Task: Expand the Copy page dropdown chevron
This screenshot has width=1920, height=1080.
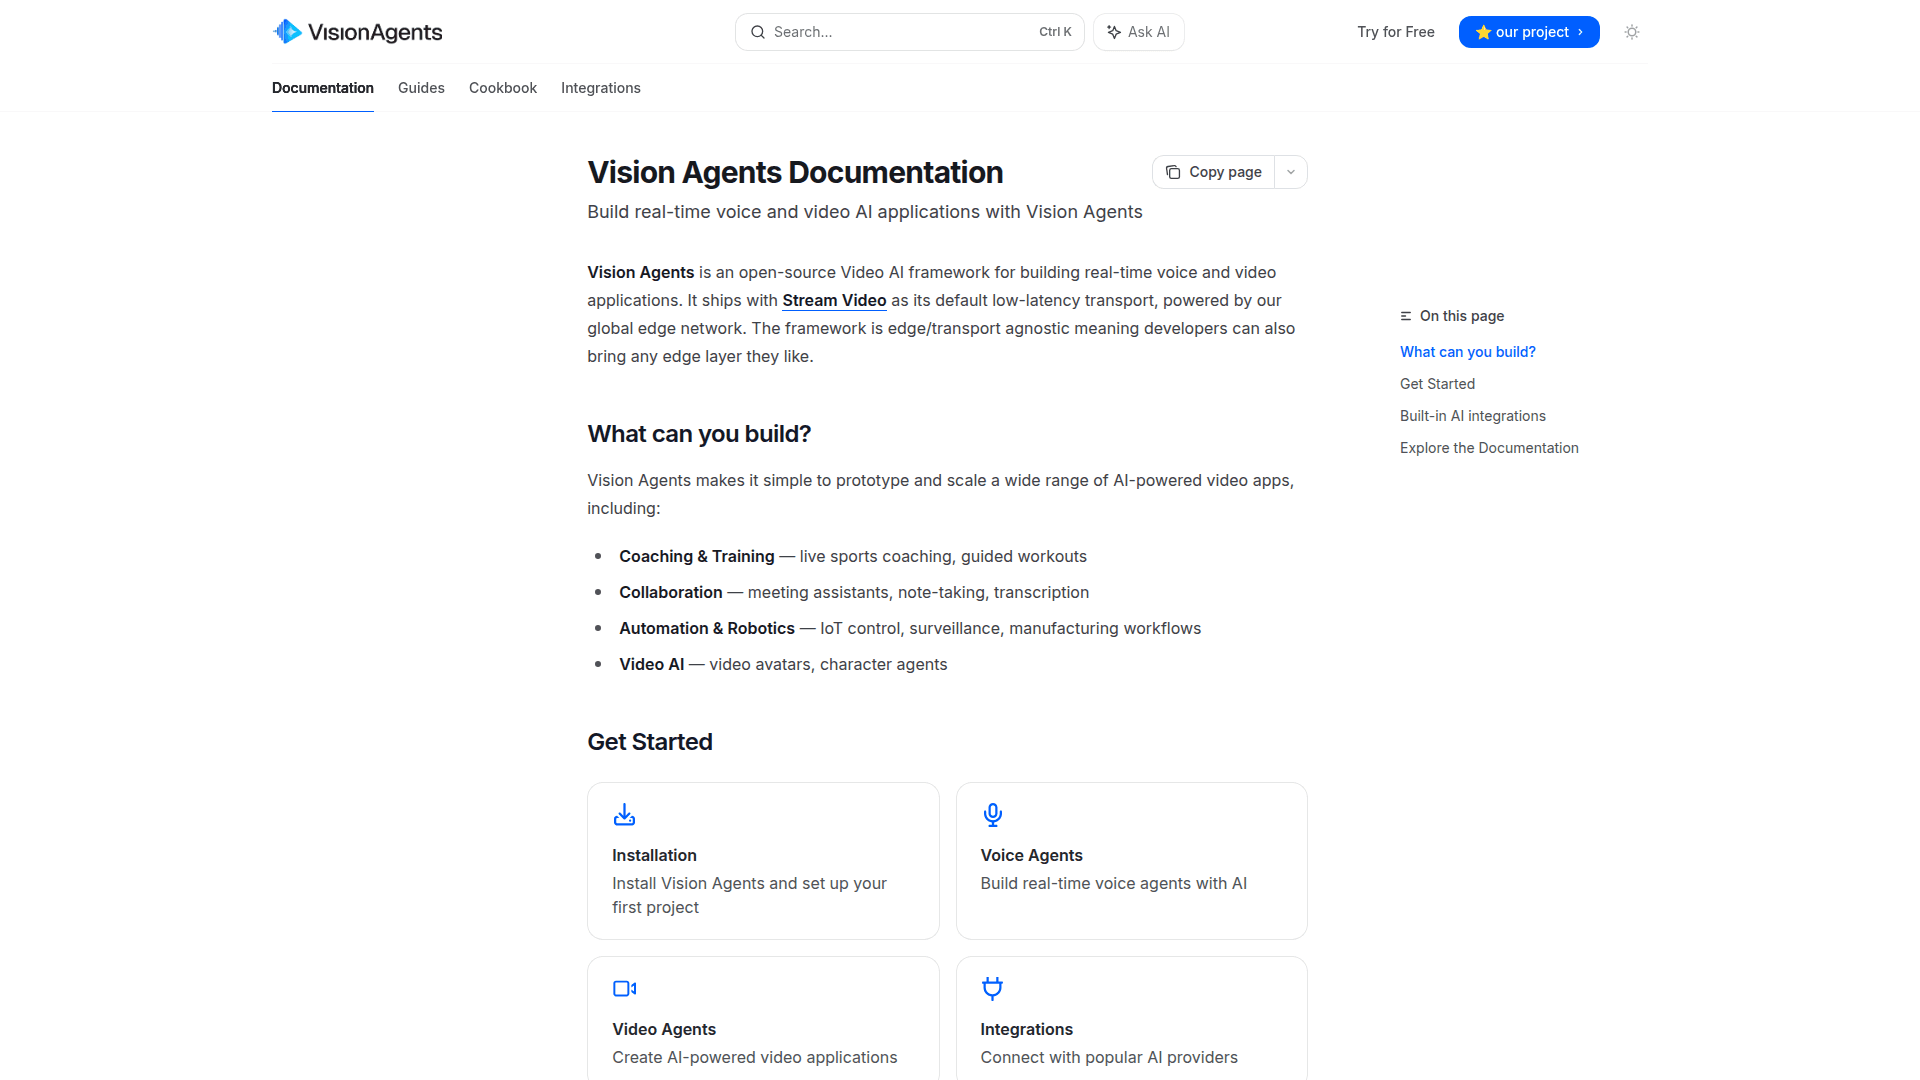Action: click(1291, 171)
